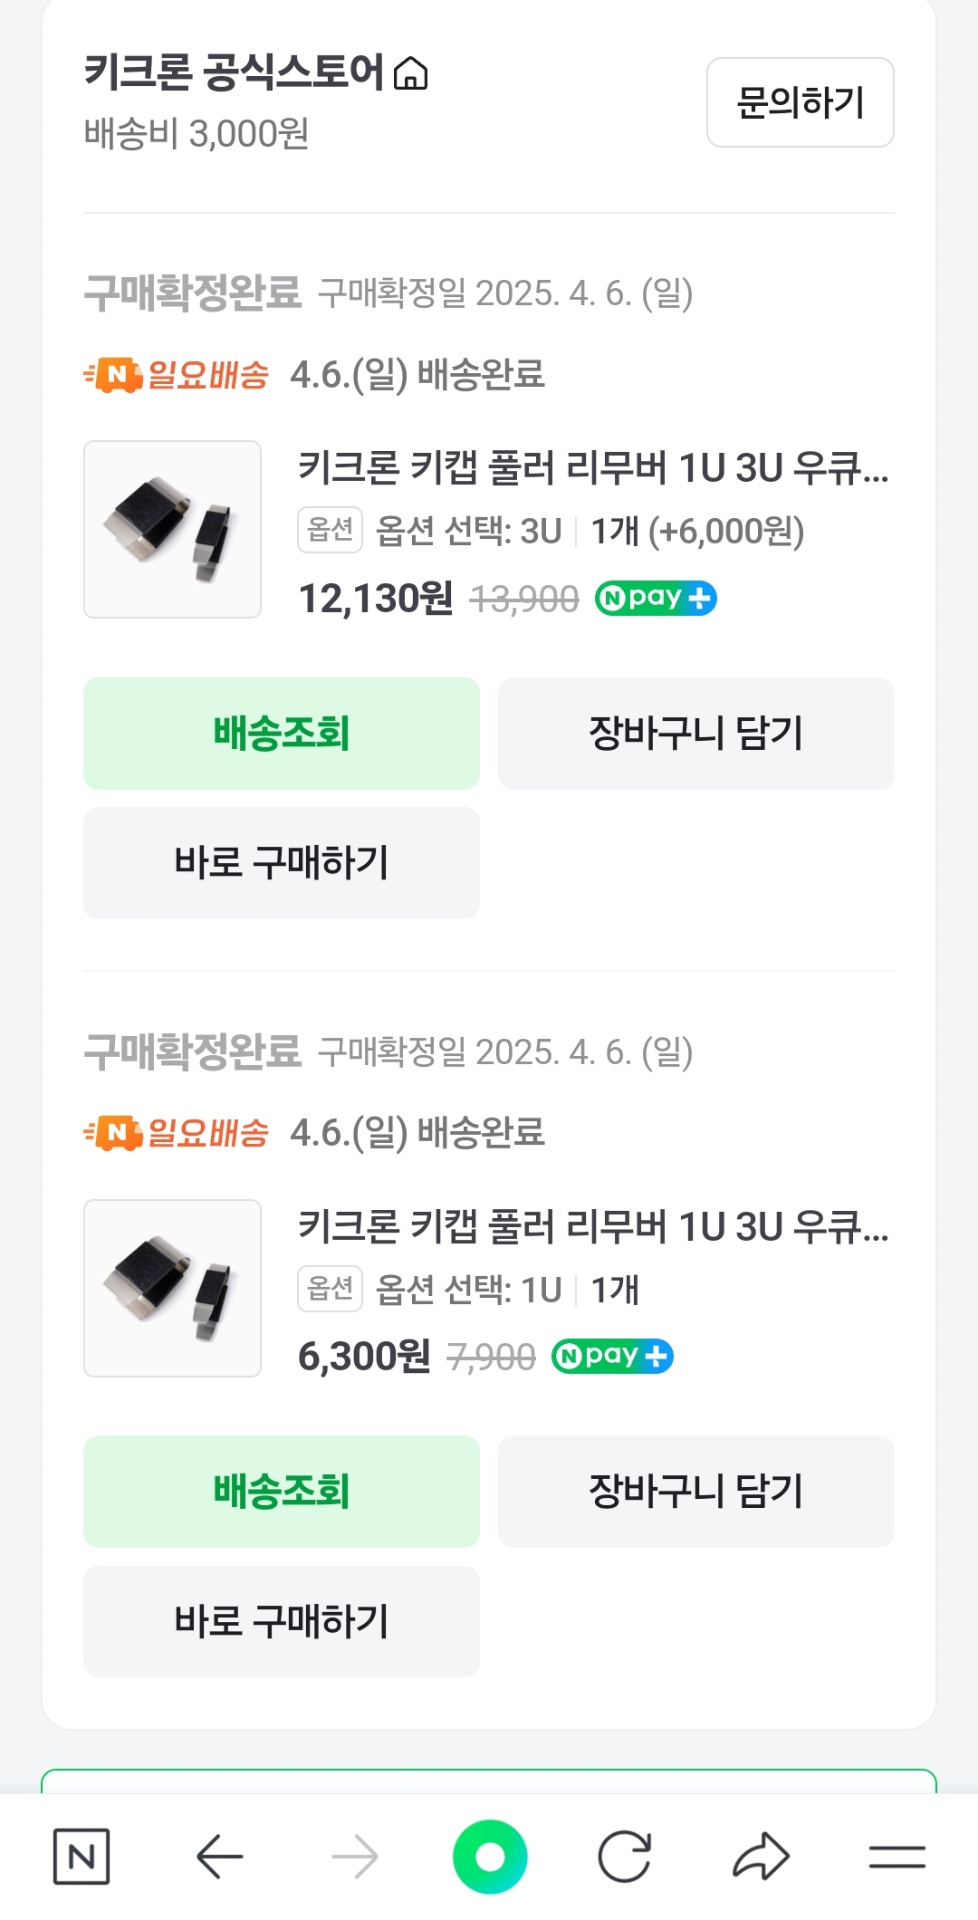The width and height of the screenshot is (978, 1920).
Task: Open the 3U keycap puller product thumbnail
Action: pyautogui.click(x=172, y=529)
